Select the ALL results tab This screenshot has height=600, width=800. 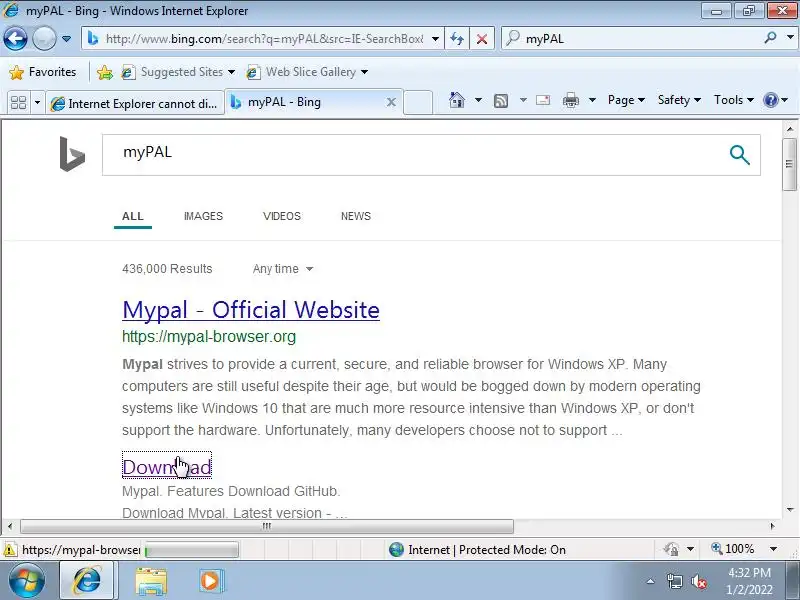tap(133, 216)
